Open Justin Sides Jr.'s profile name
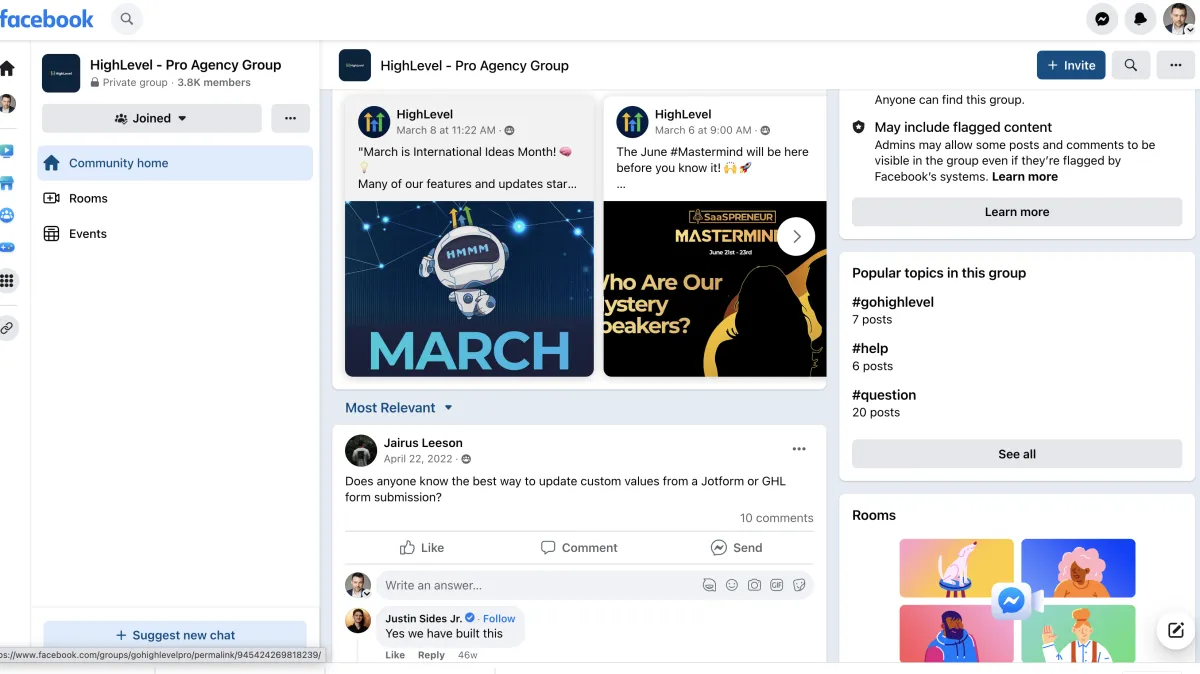 424,619
